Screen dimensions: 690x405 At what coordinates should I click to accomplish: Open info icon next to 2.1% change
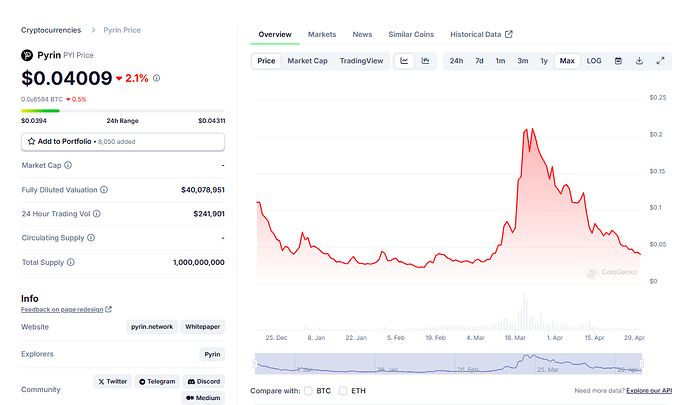pos(156,78)
